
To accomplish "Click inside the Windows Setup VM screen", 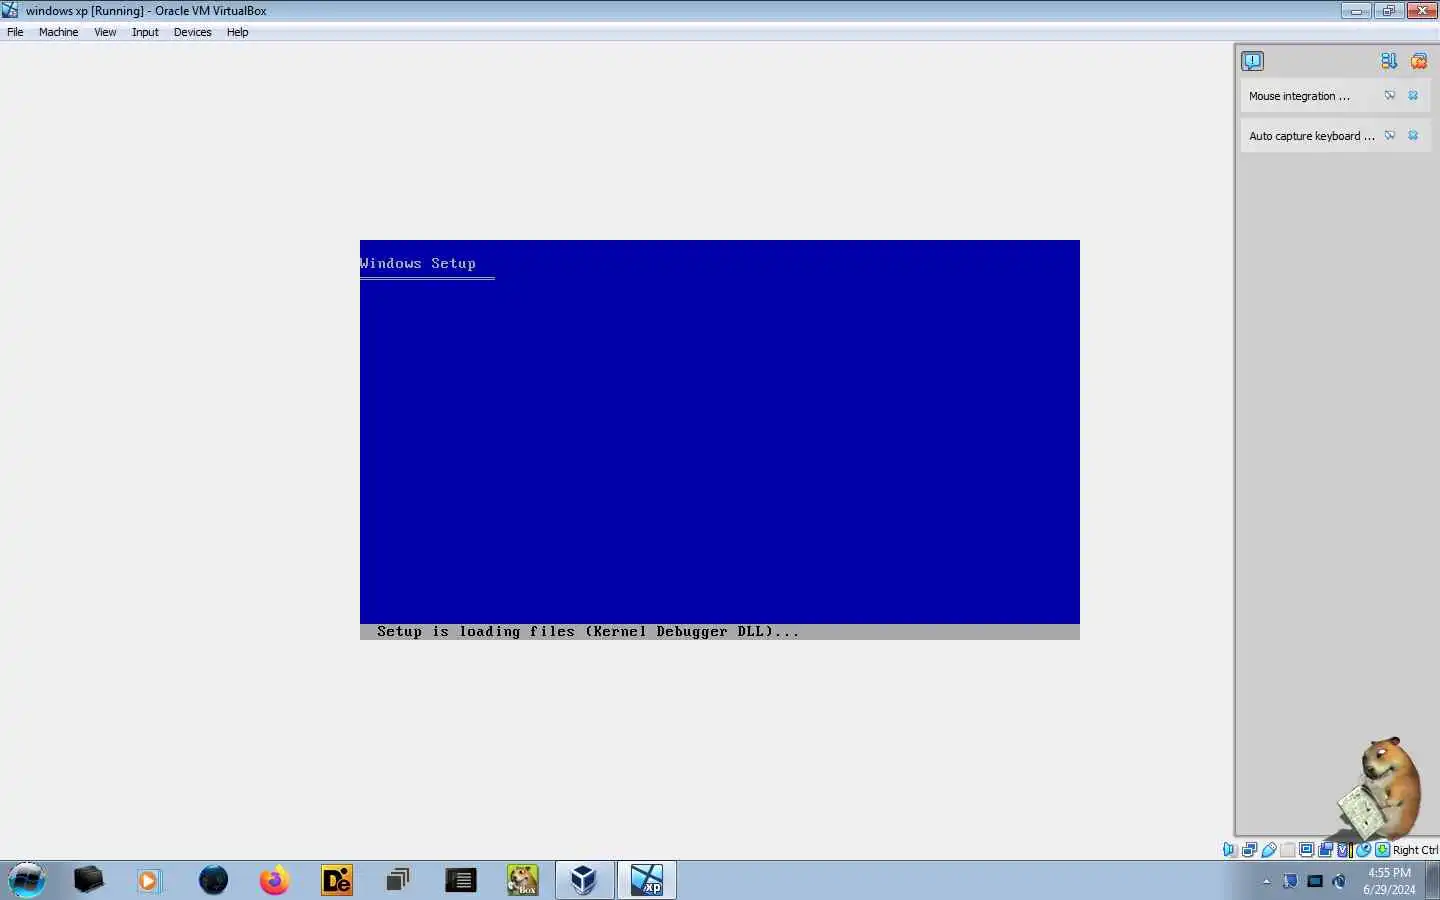I will (720, 440).
